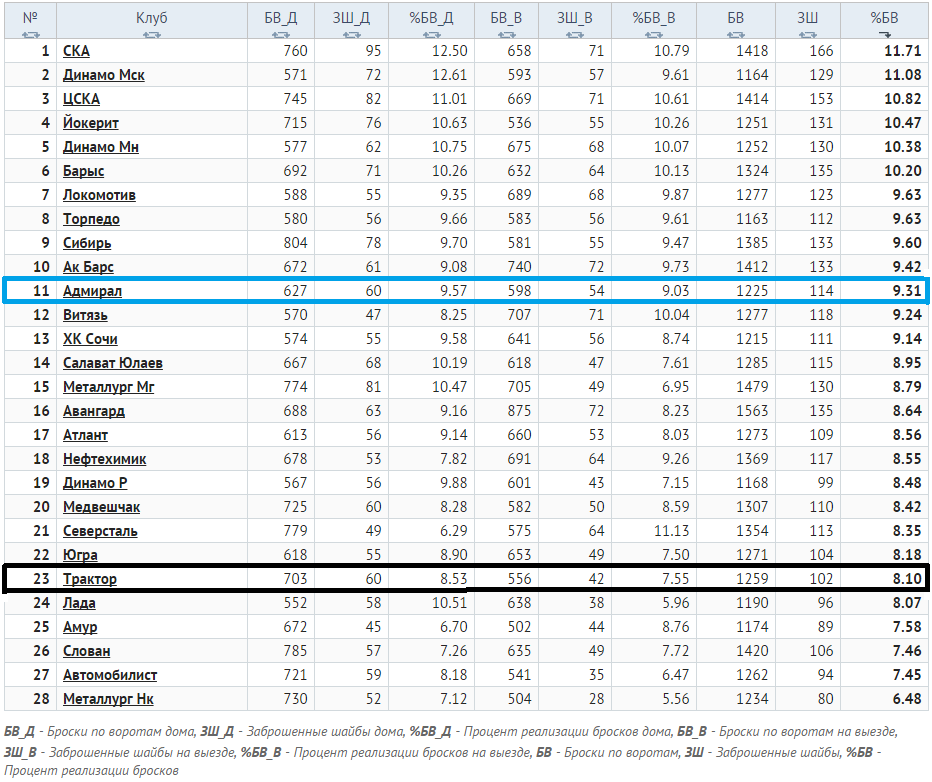Image resolution: width=932 pixels, height=782 pixels.
Task: Select the Слован link
Action: coord(87,651)
